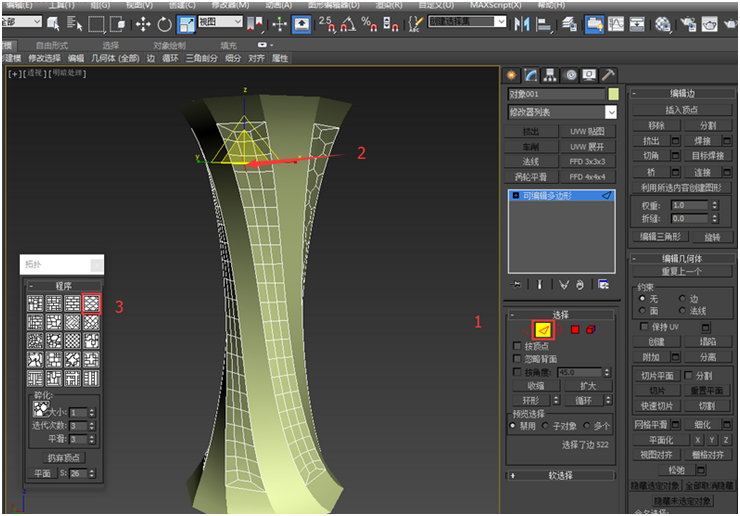The height and width of the screenshot is (516, 740).
Task: Click the highlighted topology pattern icon
Action: point(91,303)
